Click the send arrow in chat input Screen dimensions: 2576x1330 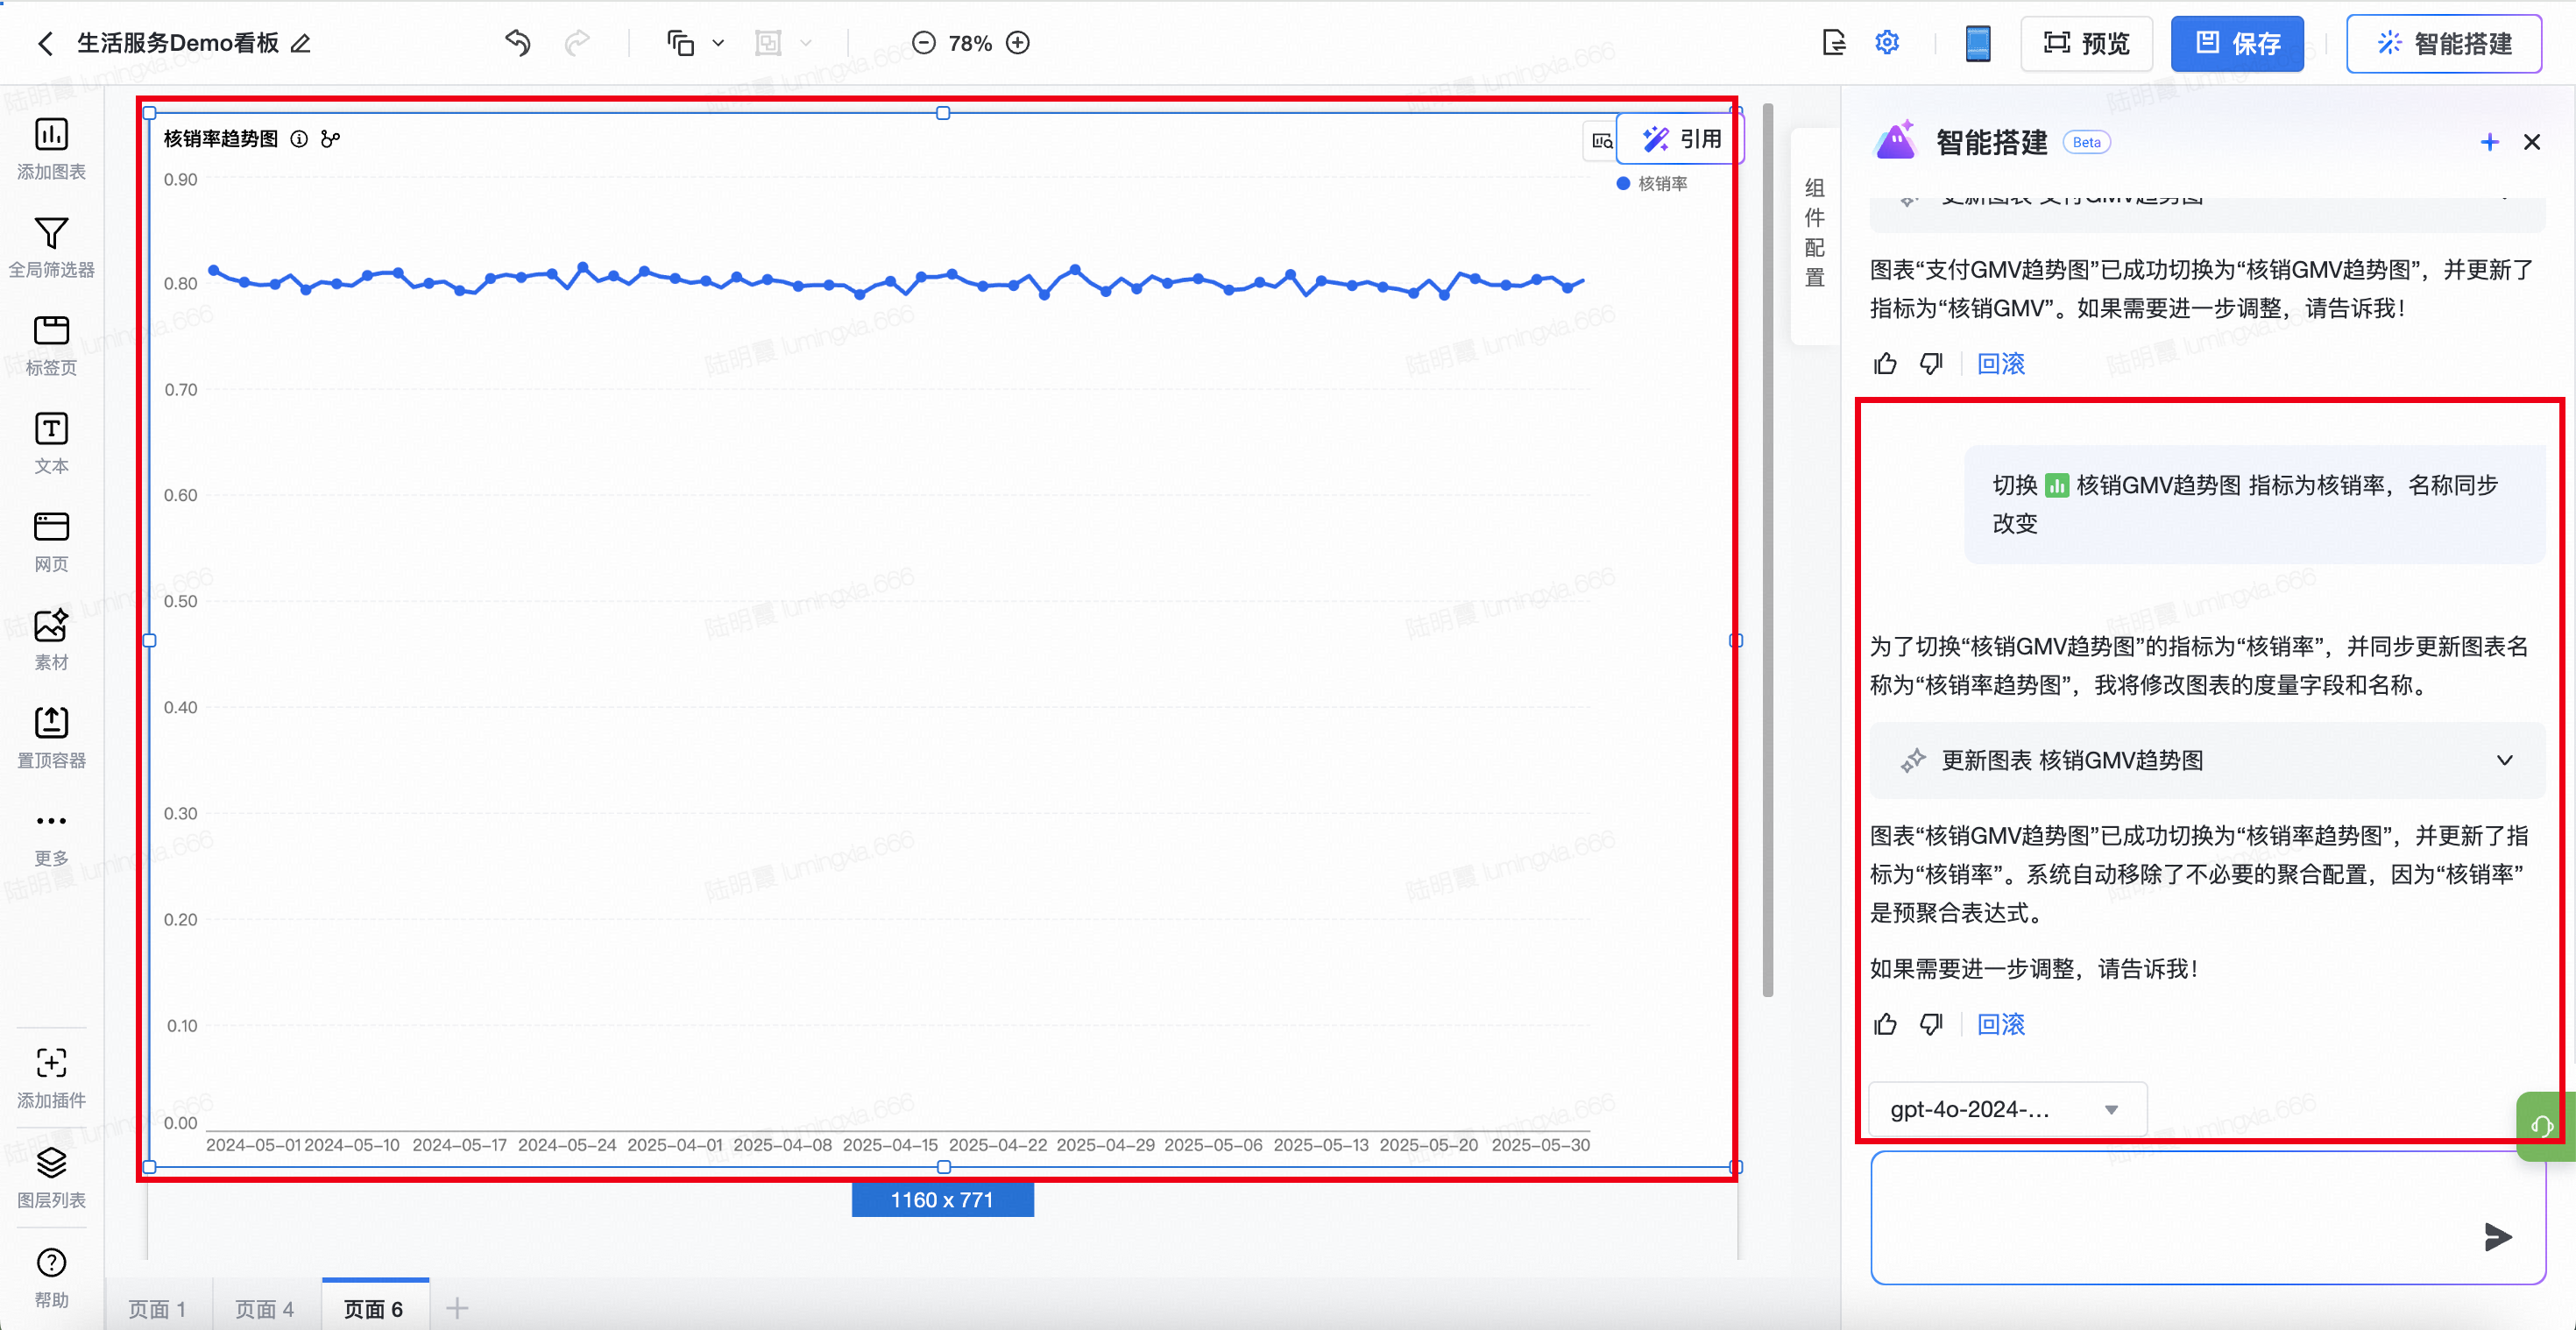[x=2497, y=1237]
